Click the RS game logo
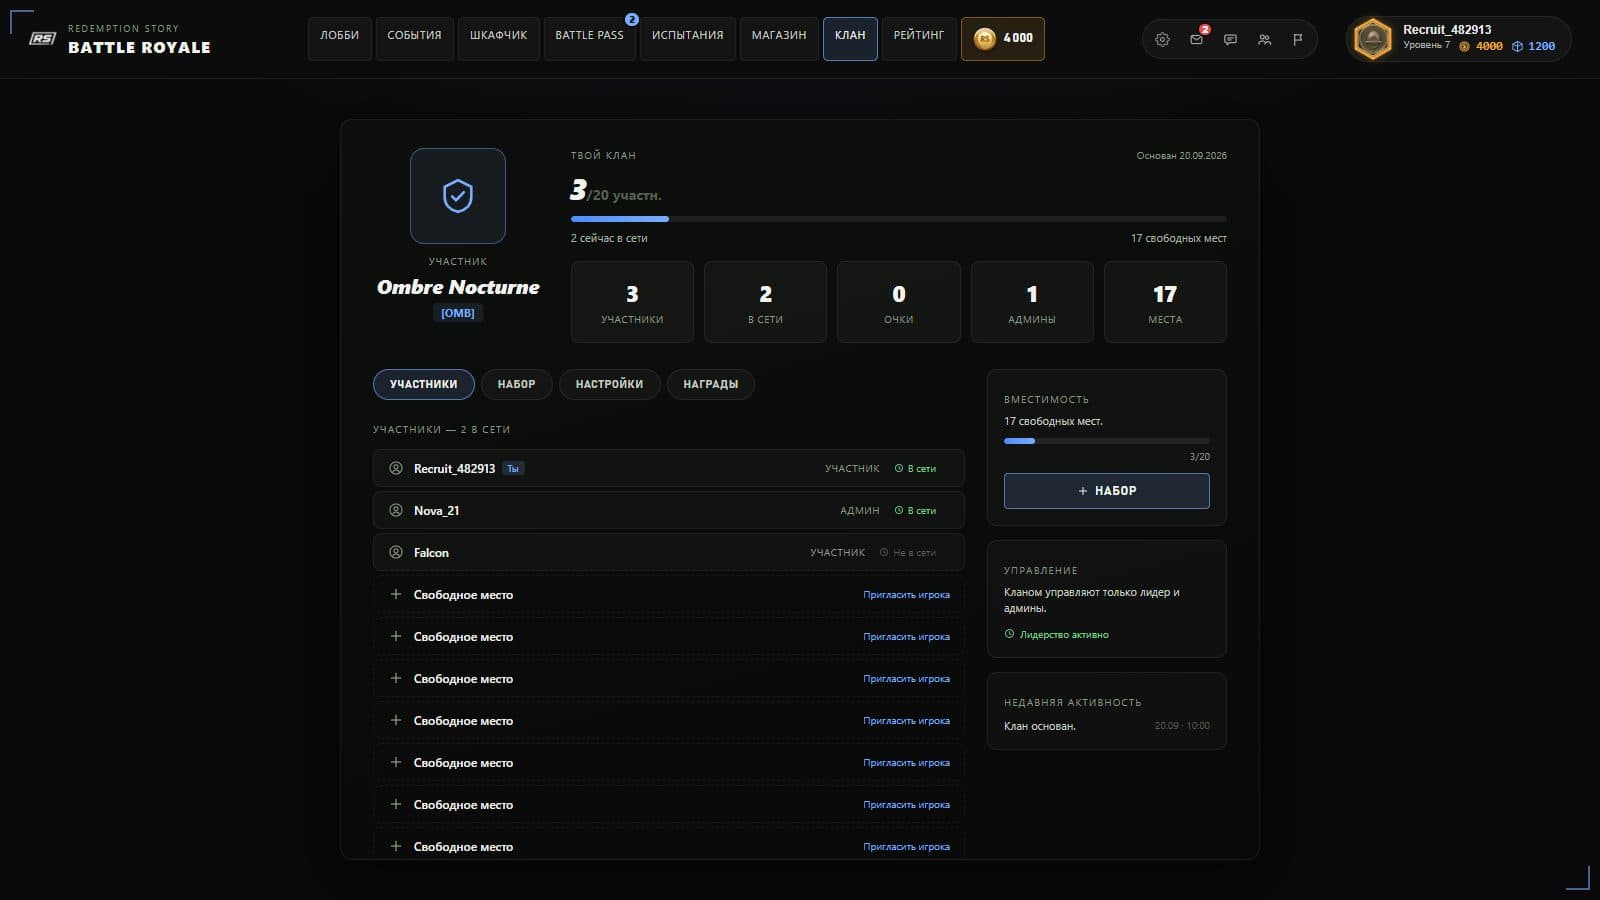This screenshot has width=1600, height=900. point(42,38)
